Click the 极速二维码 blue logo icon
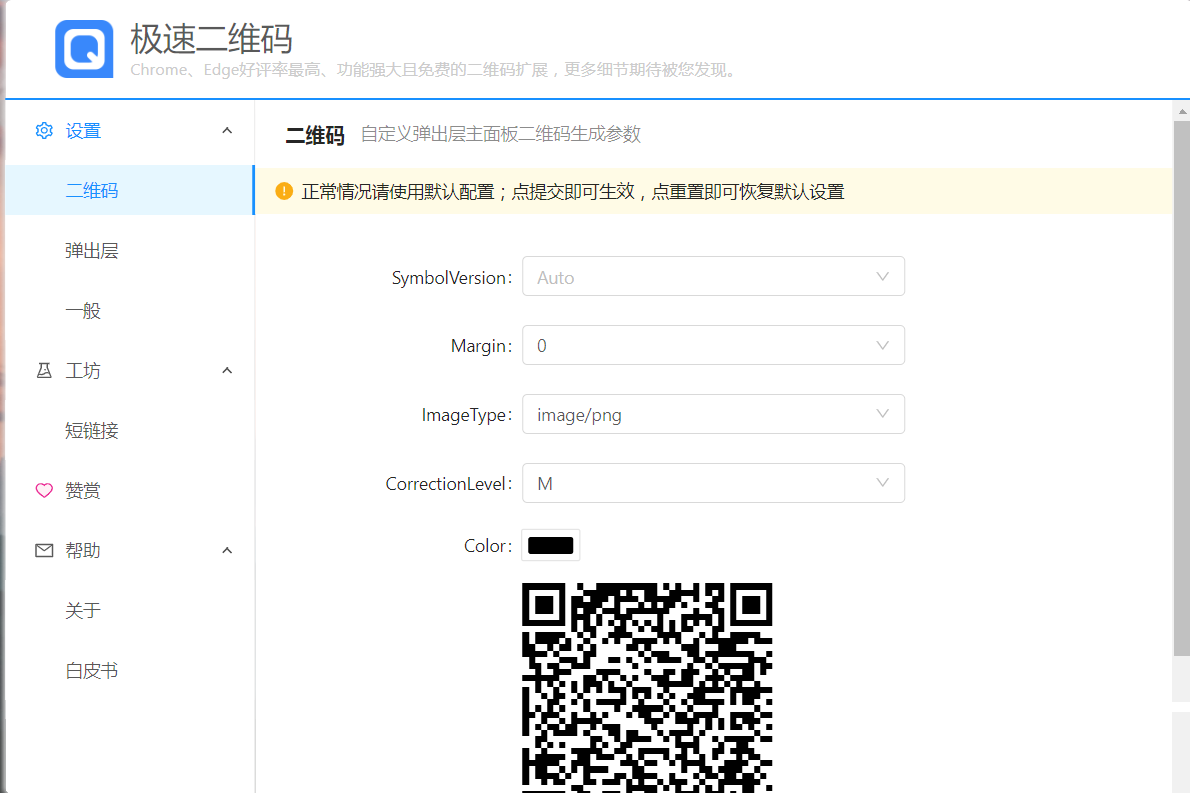The width and height of the screenshot is (1190, 793). [x=84, y=49]
